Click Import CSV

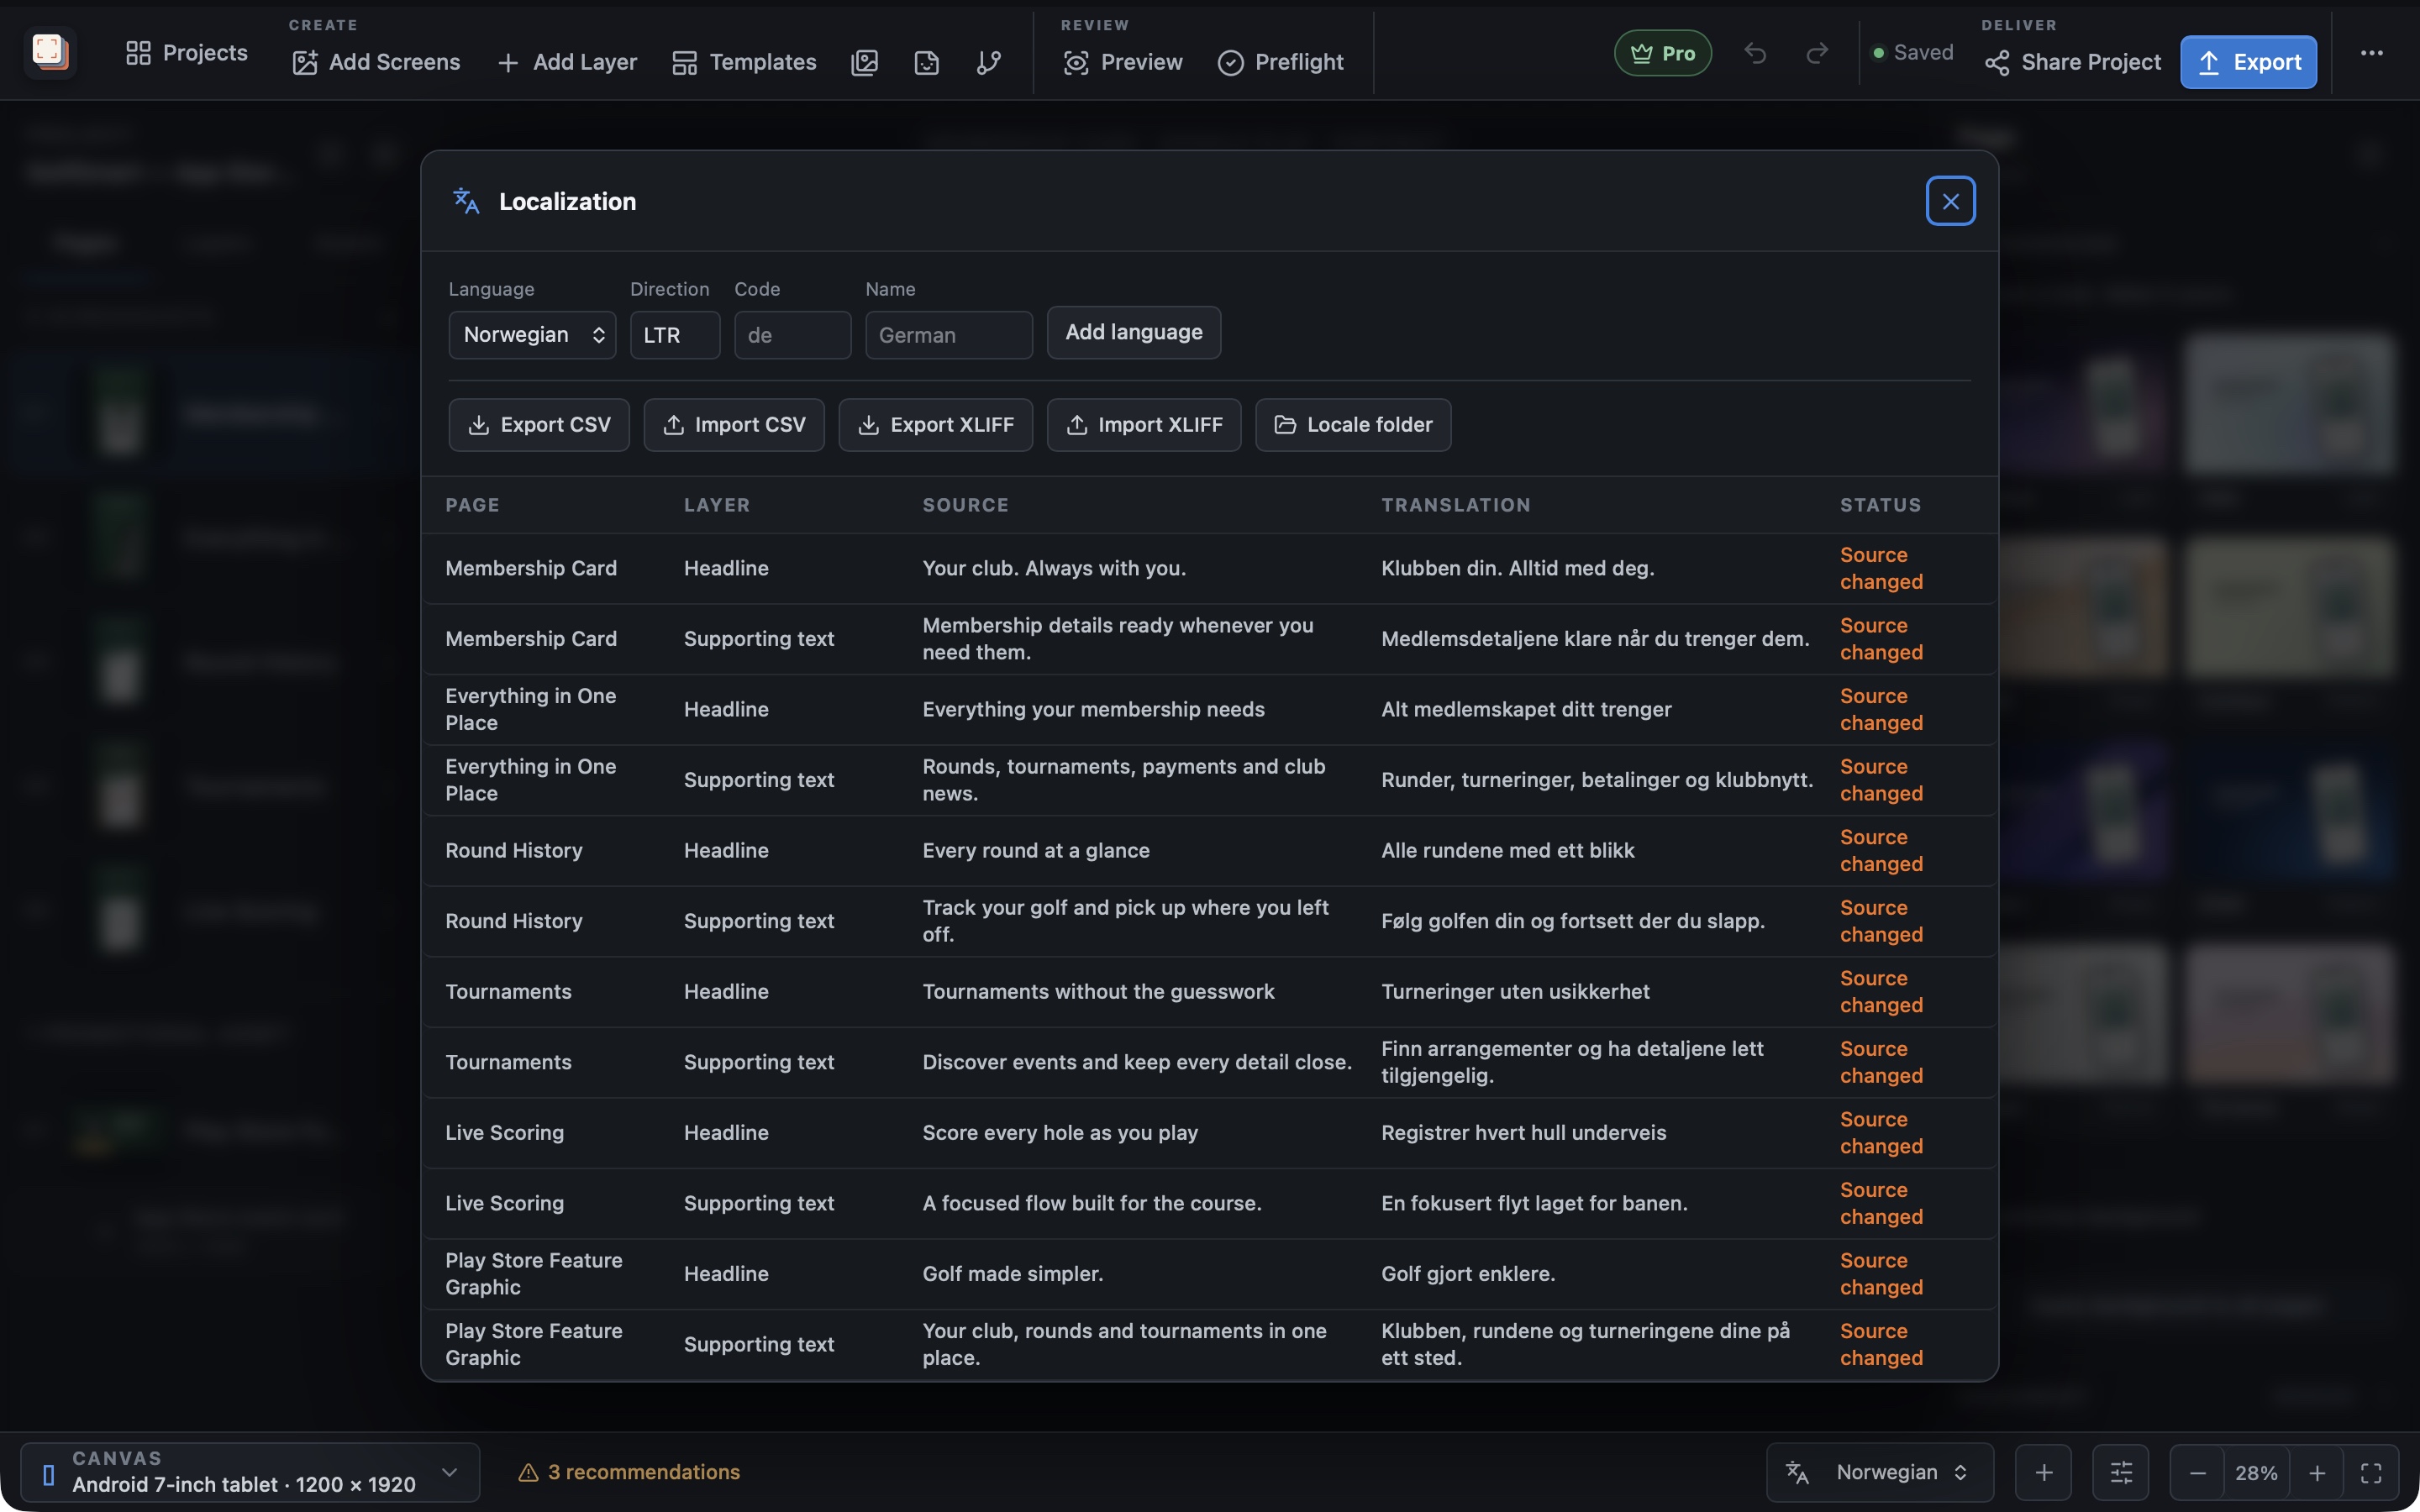tap(734, 425)
